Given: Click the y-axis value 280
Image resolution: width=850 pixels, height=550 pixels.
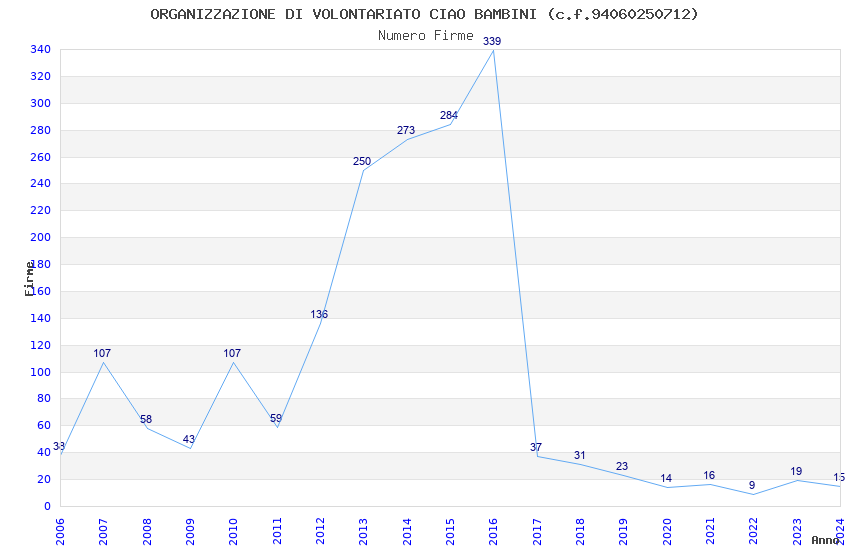Looking at the screenshot, I should (x=41, y=131).
